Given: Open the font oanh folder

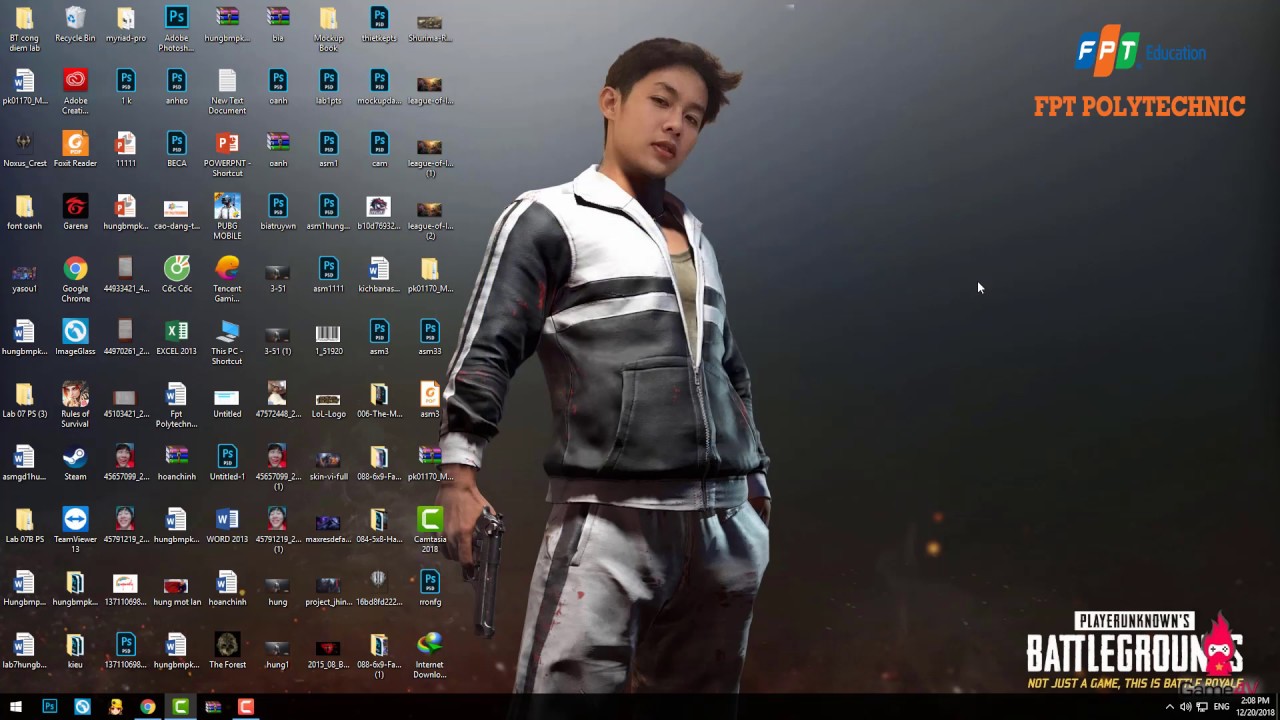Looking at the screenshot, I should (24, 212).
